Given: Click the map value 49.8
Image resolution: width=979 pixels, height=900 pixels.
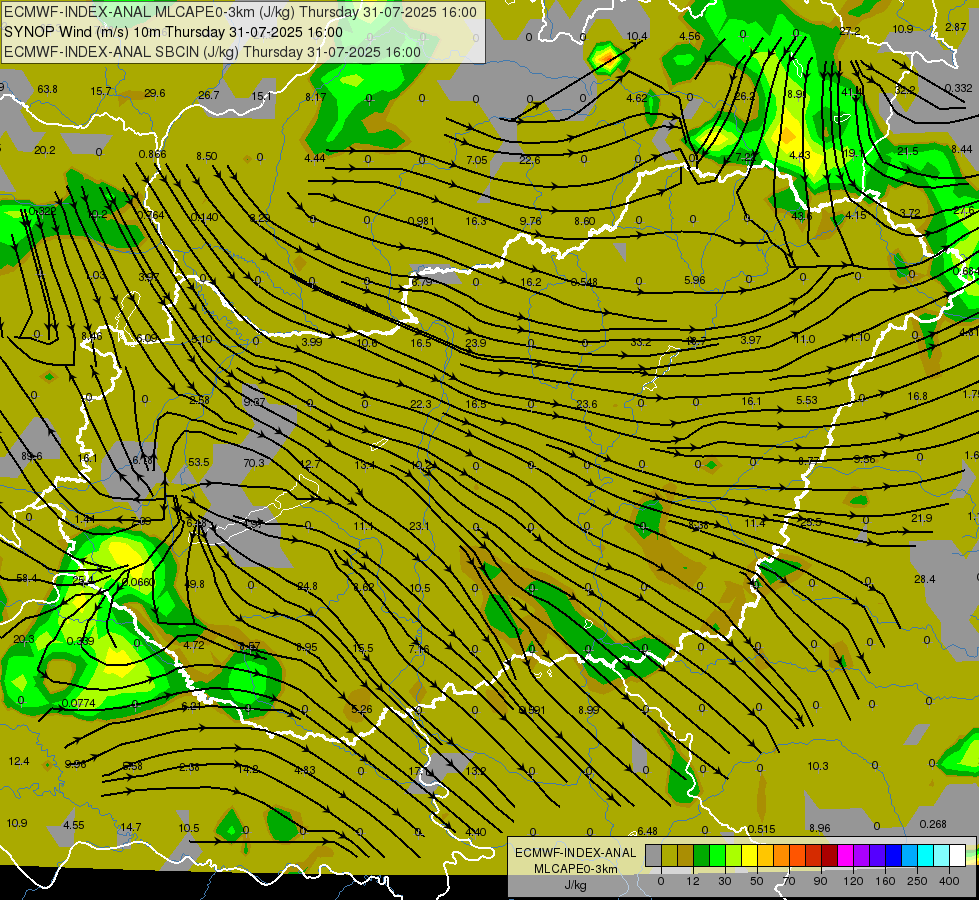Looking at the screenshot, I should pos(195,584).
